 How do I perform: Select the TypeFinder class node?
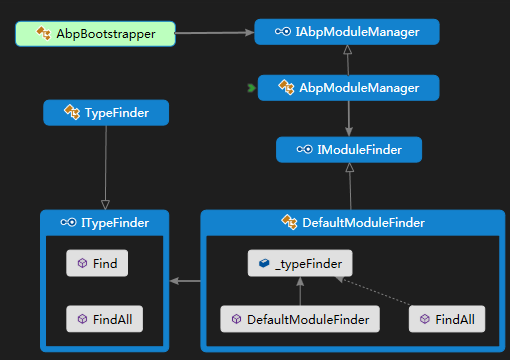click(x=106, y=113)
